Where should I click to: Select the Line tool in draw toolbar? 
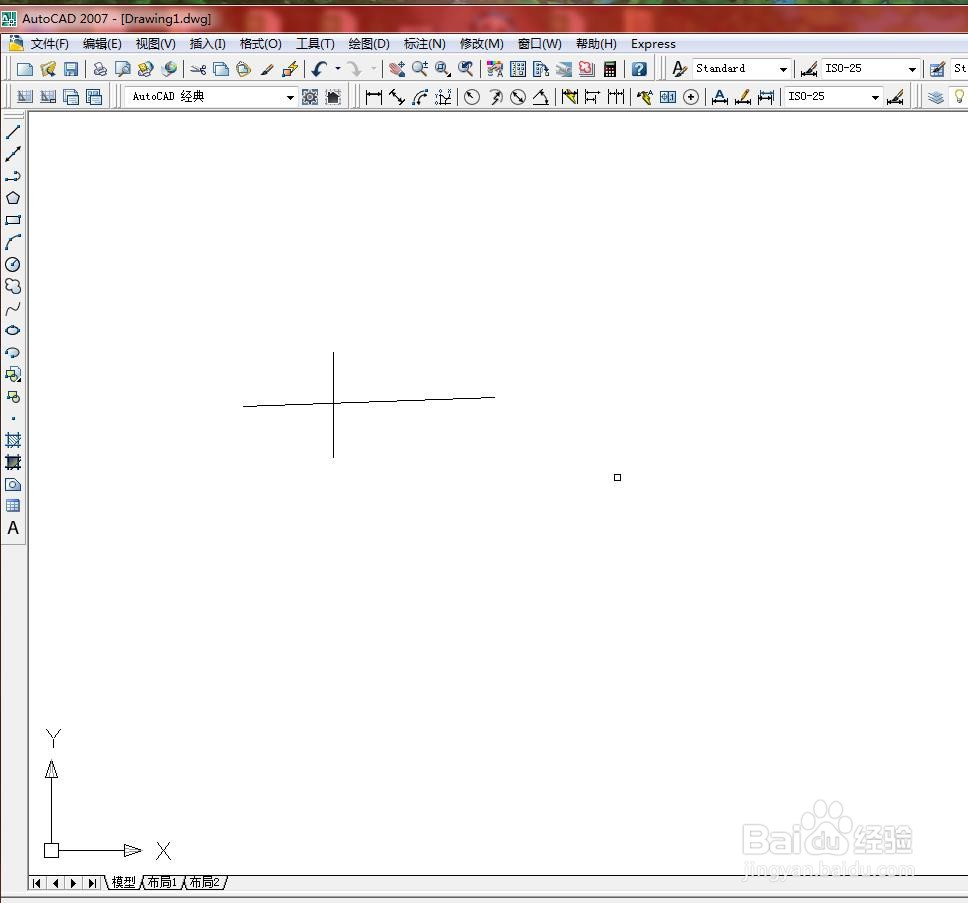[x=13, y=131]
